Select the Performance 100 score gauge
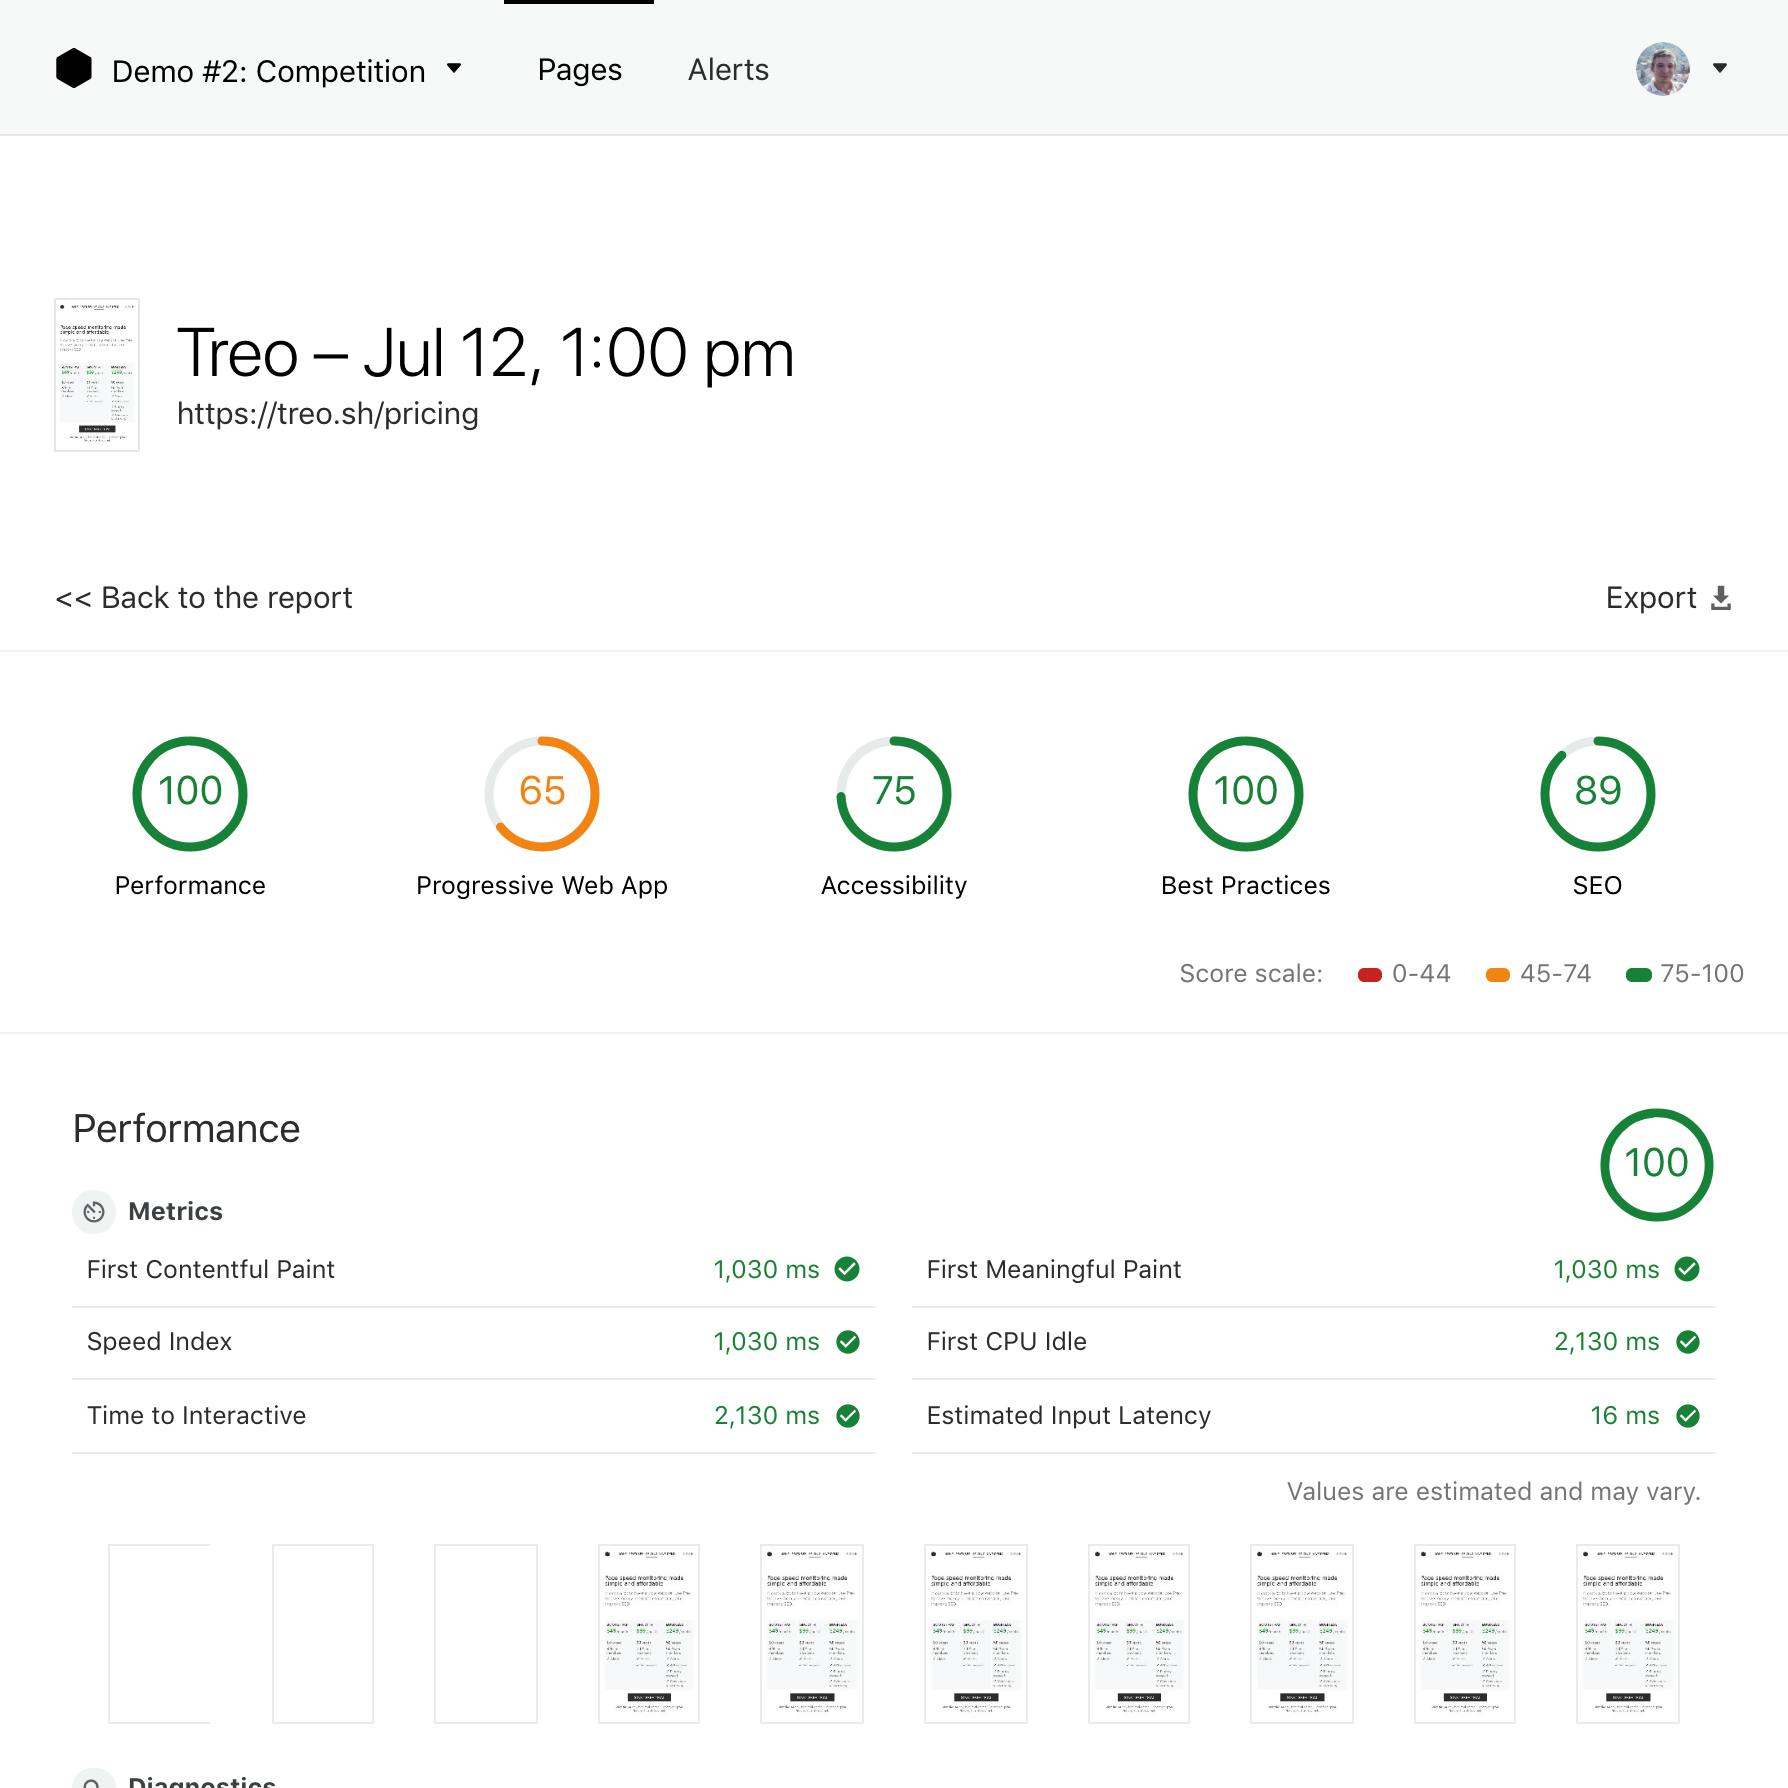1788x1788 pixels. pyautogui.click(x=190, y=794)
